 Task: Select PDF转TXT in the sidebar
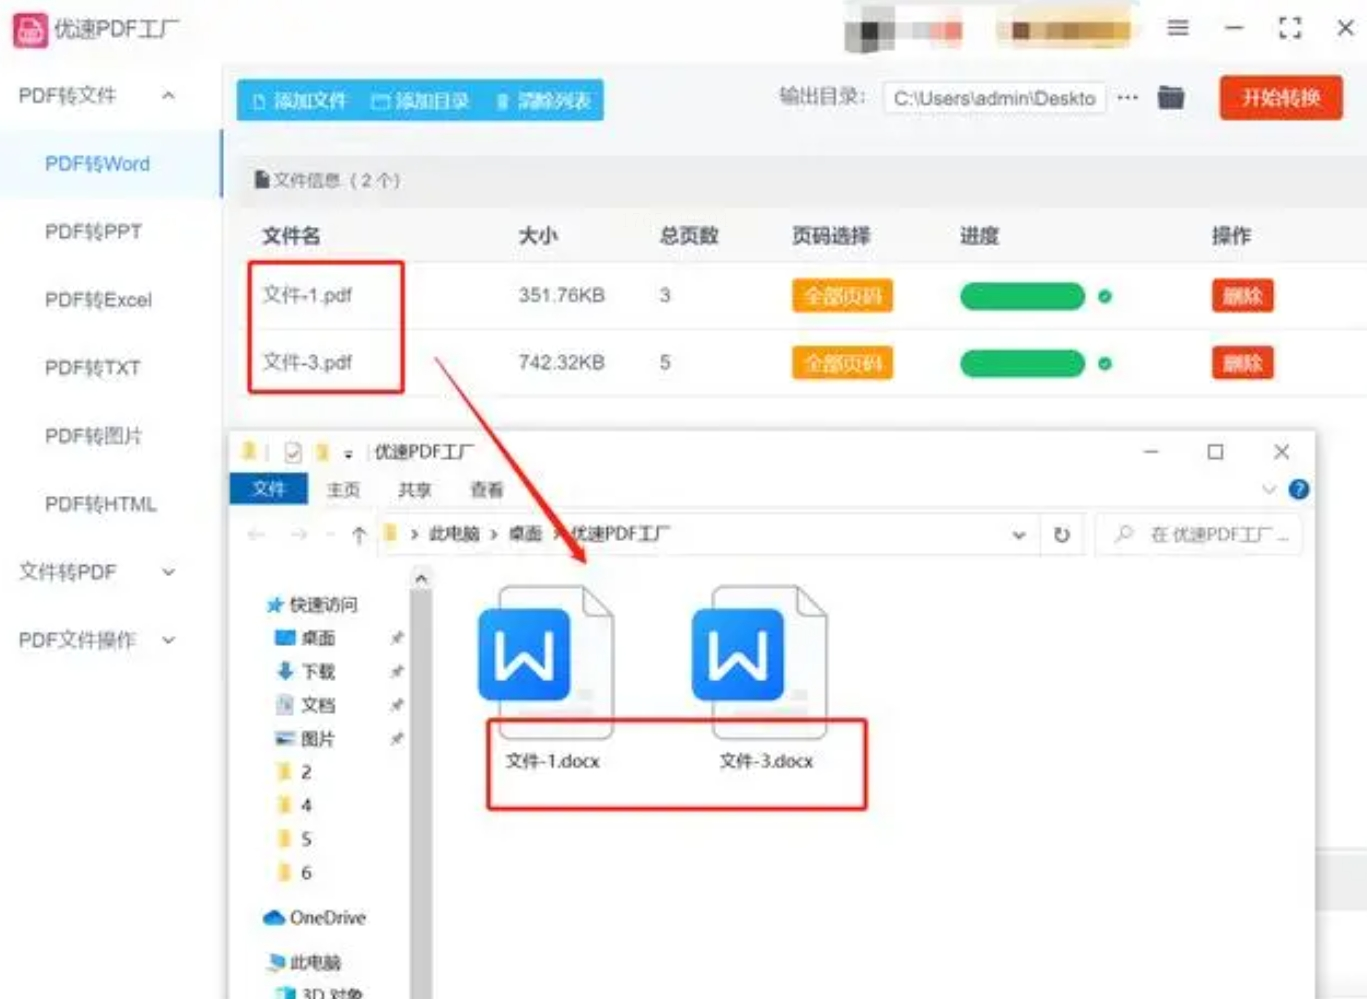coord(92,367)
